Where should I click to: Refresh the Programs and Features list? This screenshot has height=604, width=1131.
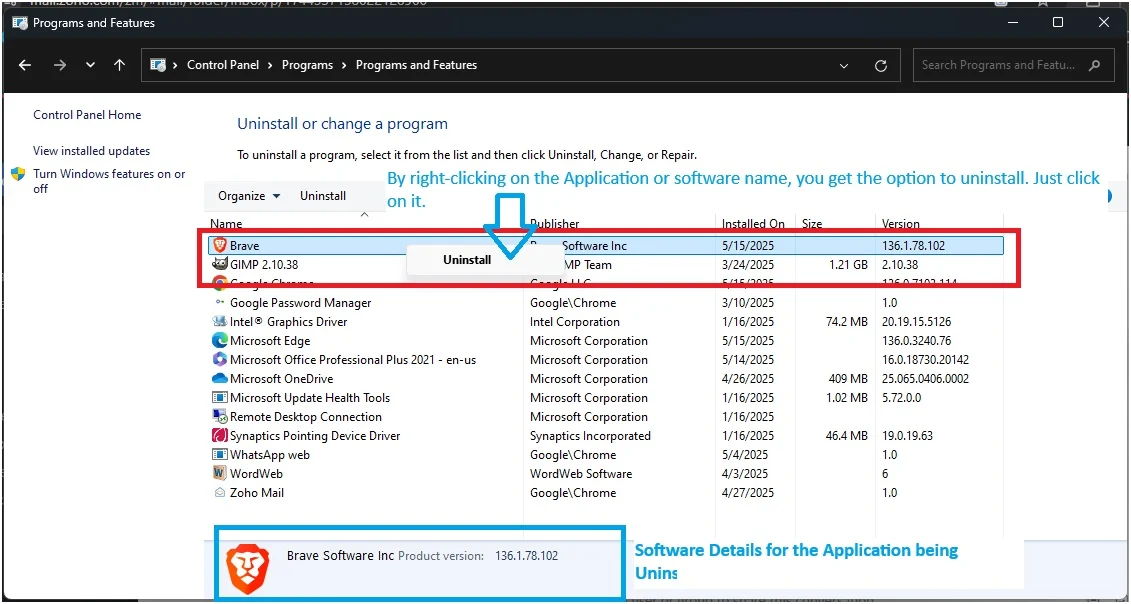tap(881, 66)
